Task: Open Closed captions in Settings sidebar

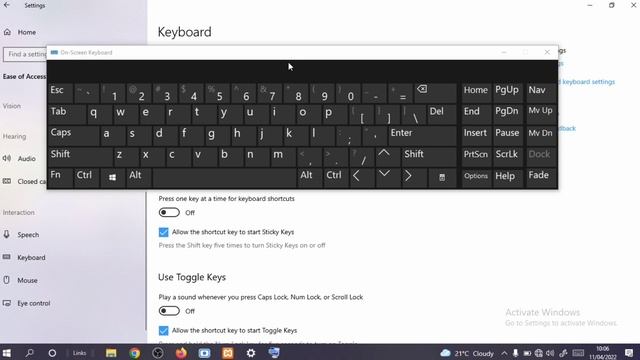Action: pos(24,181)
